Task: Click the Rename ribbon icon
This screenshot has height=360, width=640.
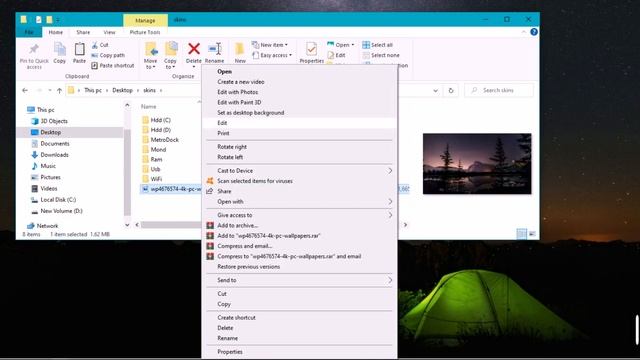Action: (215, 49)
